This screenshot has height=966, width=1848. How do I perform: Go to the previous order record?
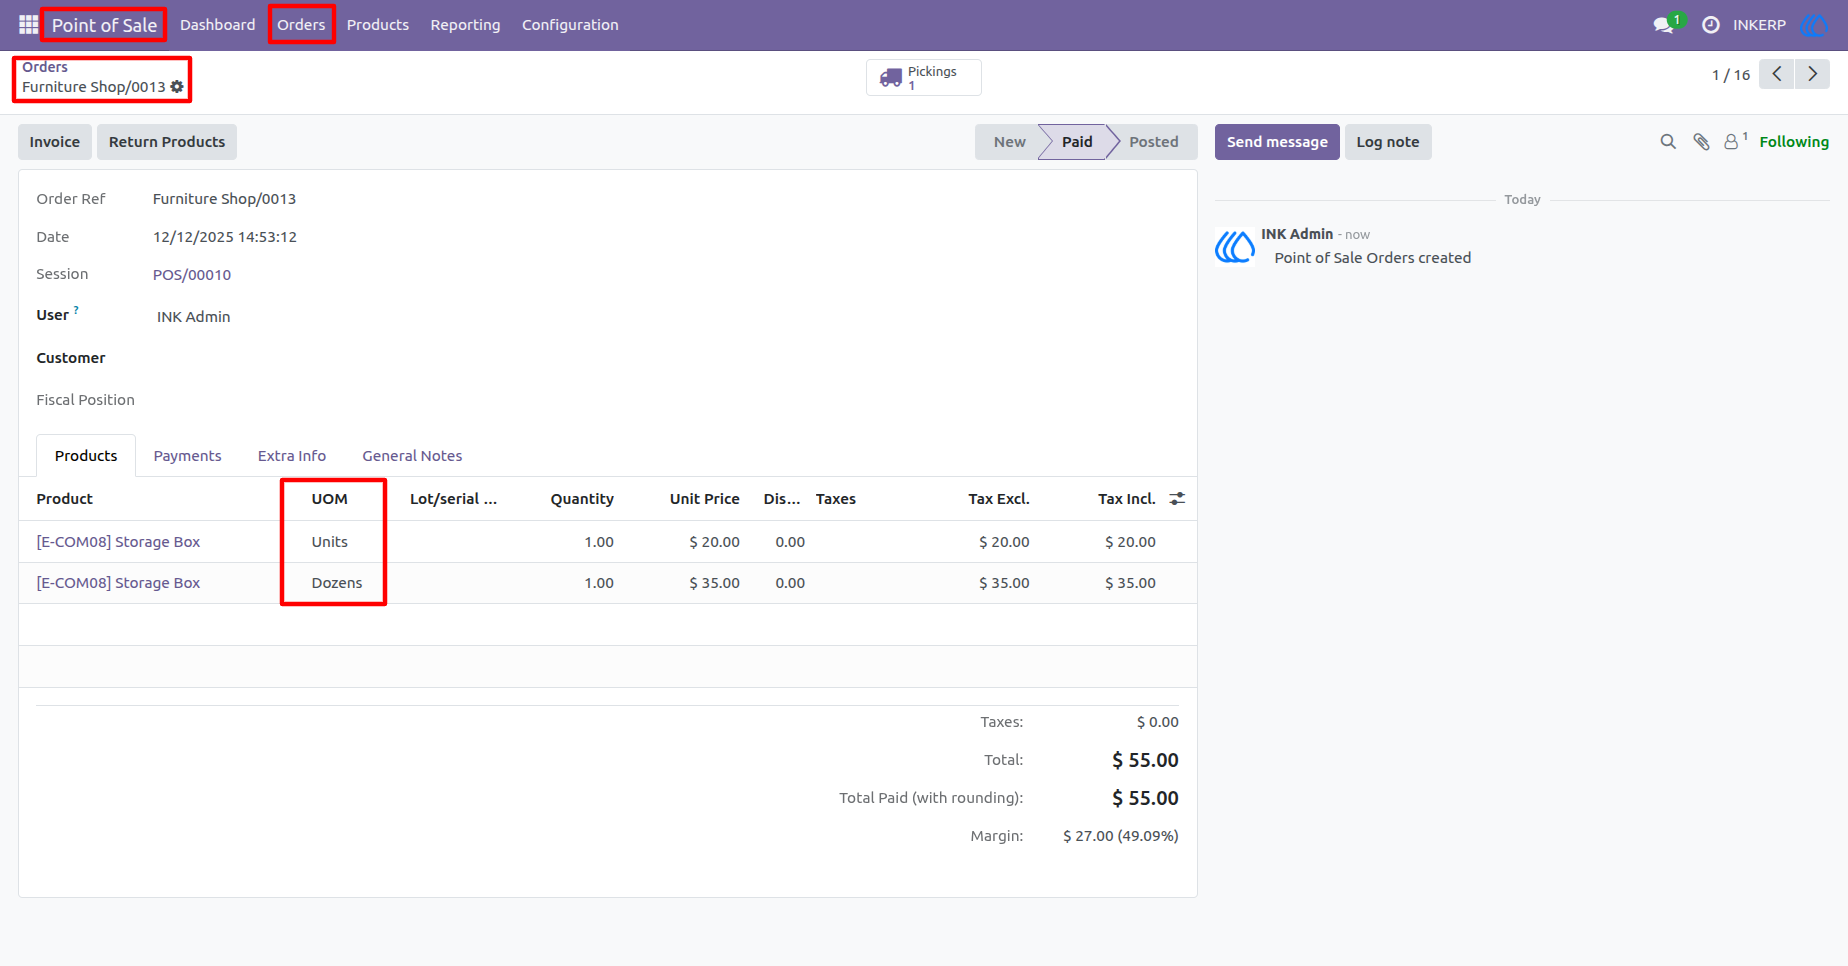click(1777, 74)
